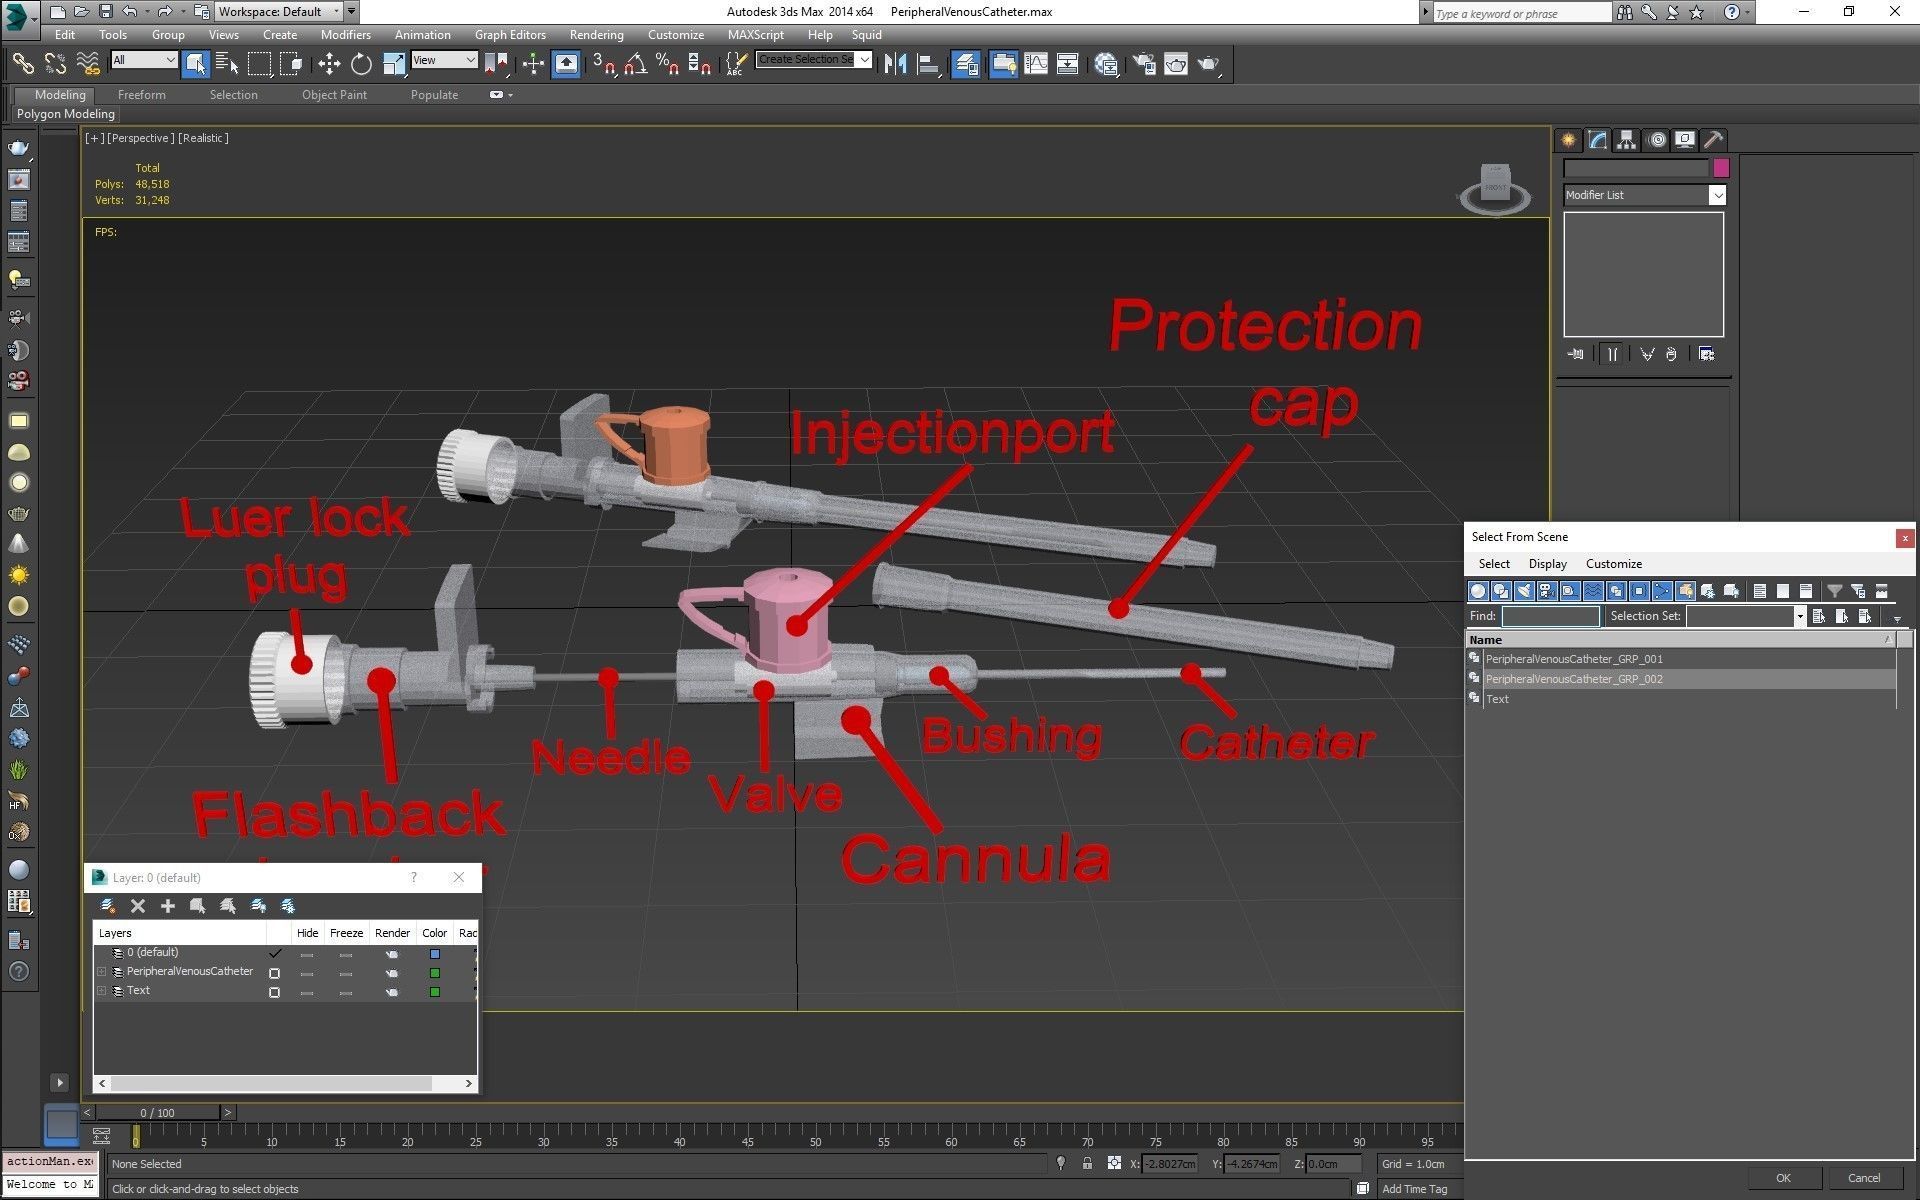The width and height of the screenshot is (1920, 1200).
Task: Open the Rendering menu
Action: point(596,34)
